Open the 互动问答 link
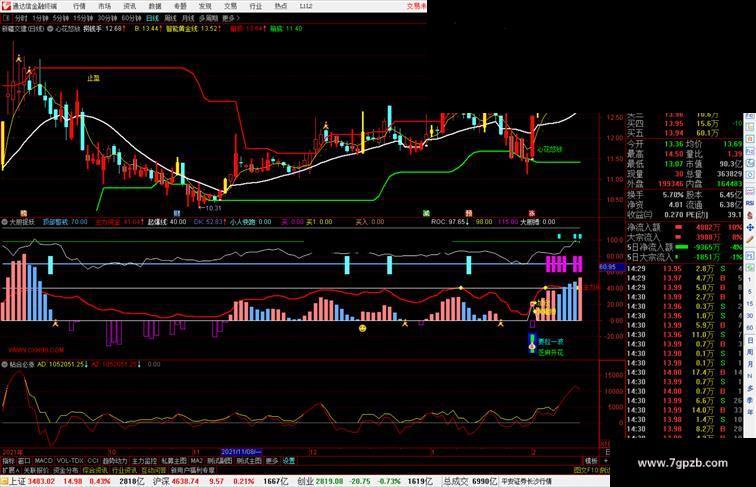The width and height of the screenshot is (756, 487). (x=153, y=470)
